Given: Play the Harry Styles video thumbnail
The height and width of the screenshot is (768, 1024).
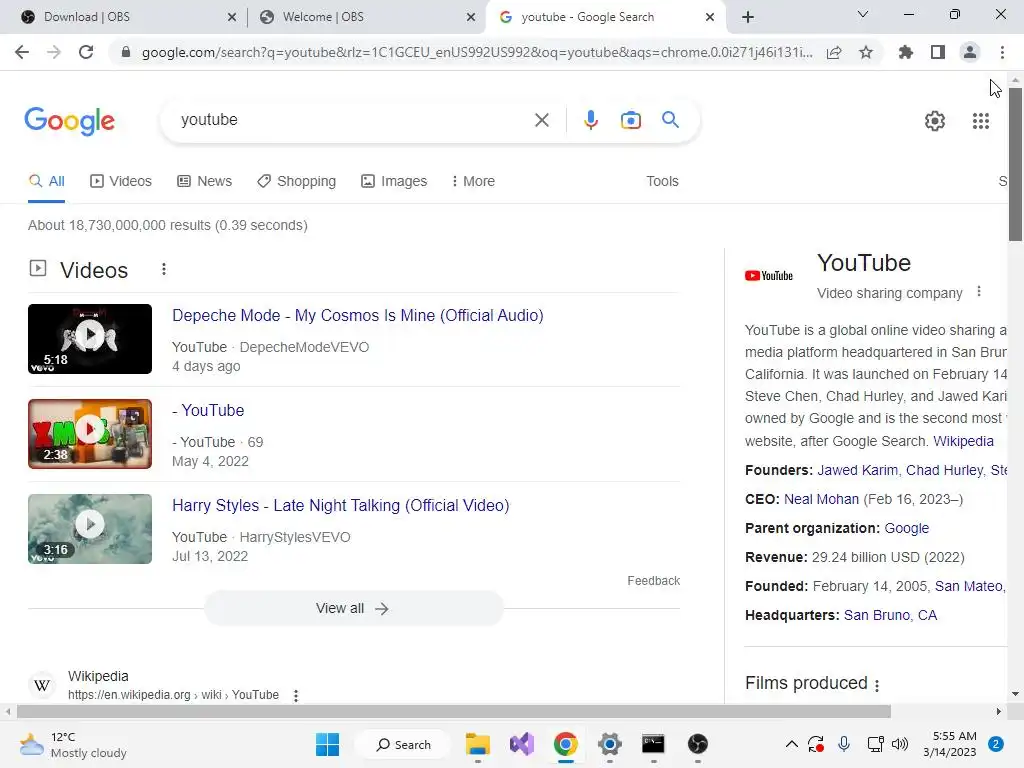Looking at the screenshot, I should click(90, 529).
